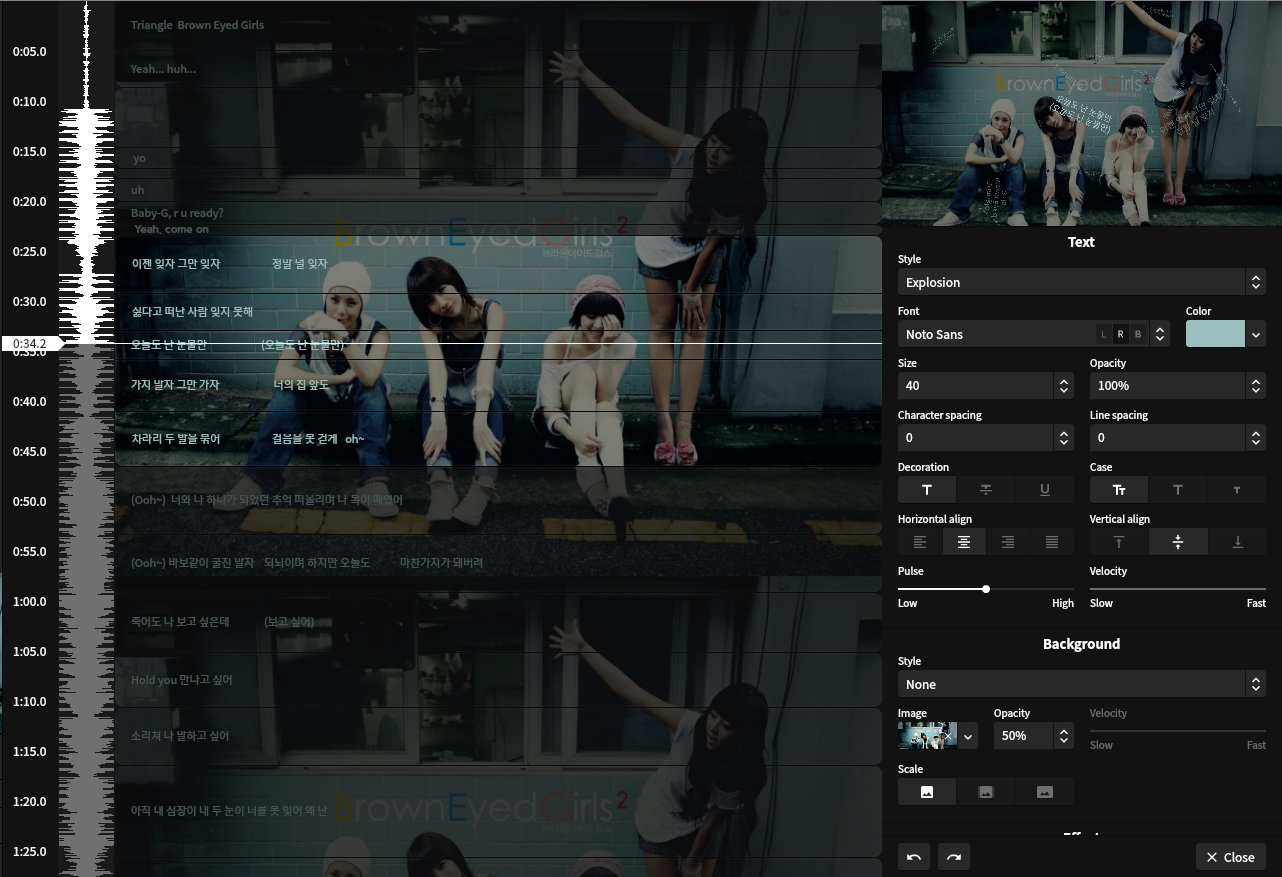The width and height of the screenshot is (1282, 877).
Task: Click the Pulse slider handle
Action: 986,589
